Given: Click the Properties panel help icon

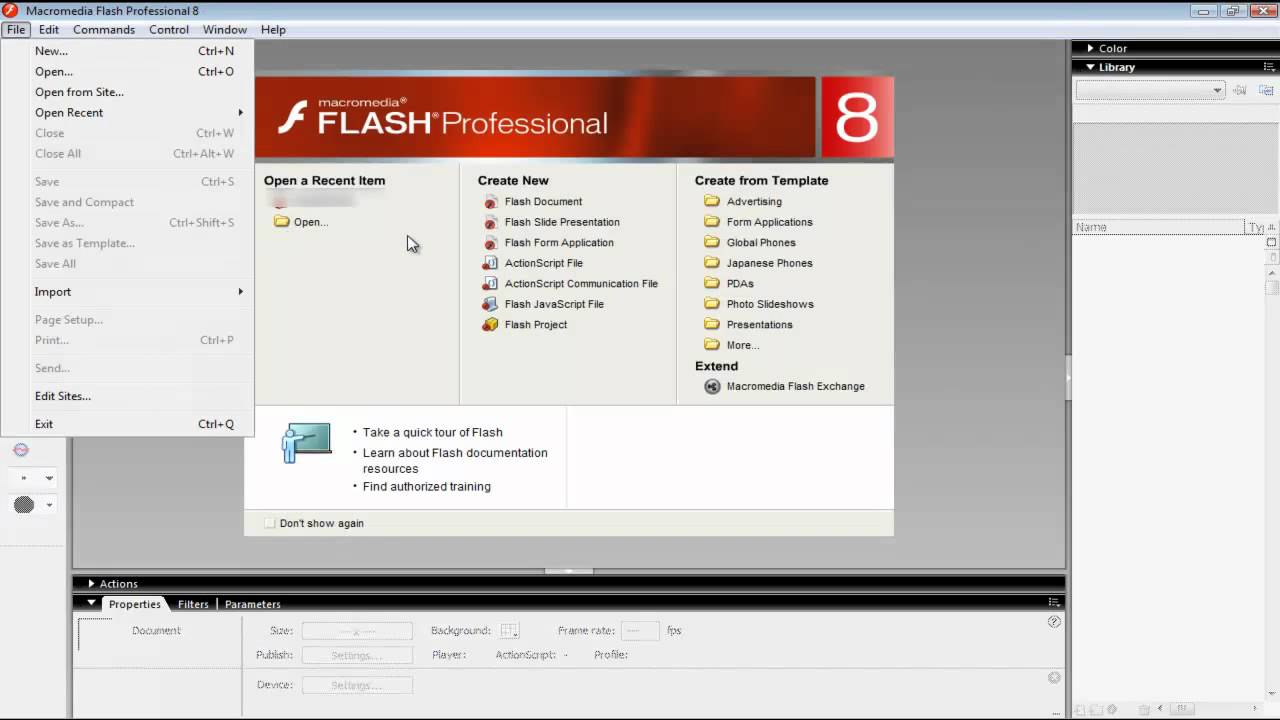Looking at the screenshot, I should click(x=1054, y=622).
